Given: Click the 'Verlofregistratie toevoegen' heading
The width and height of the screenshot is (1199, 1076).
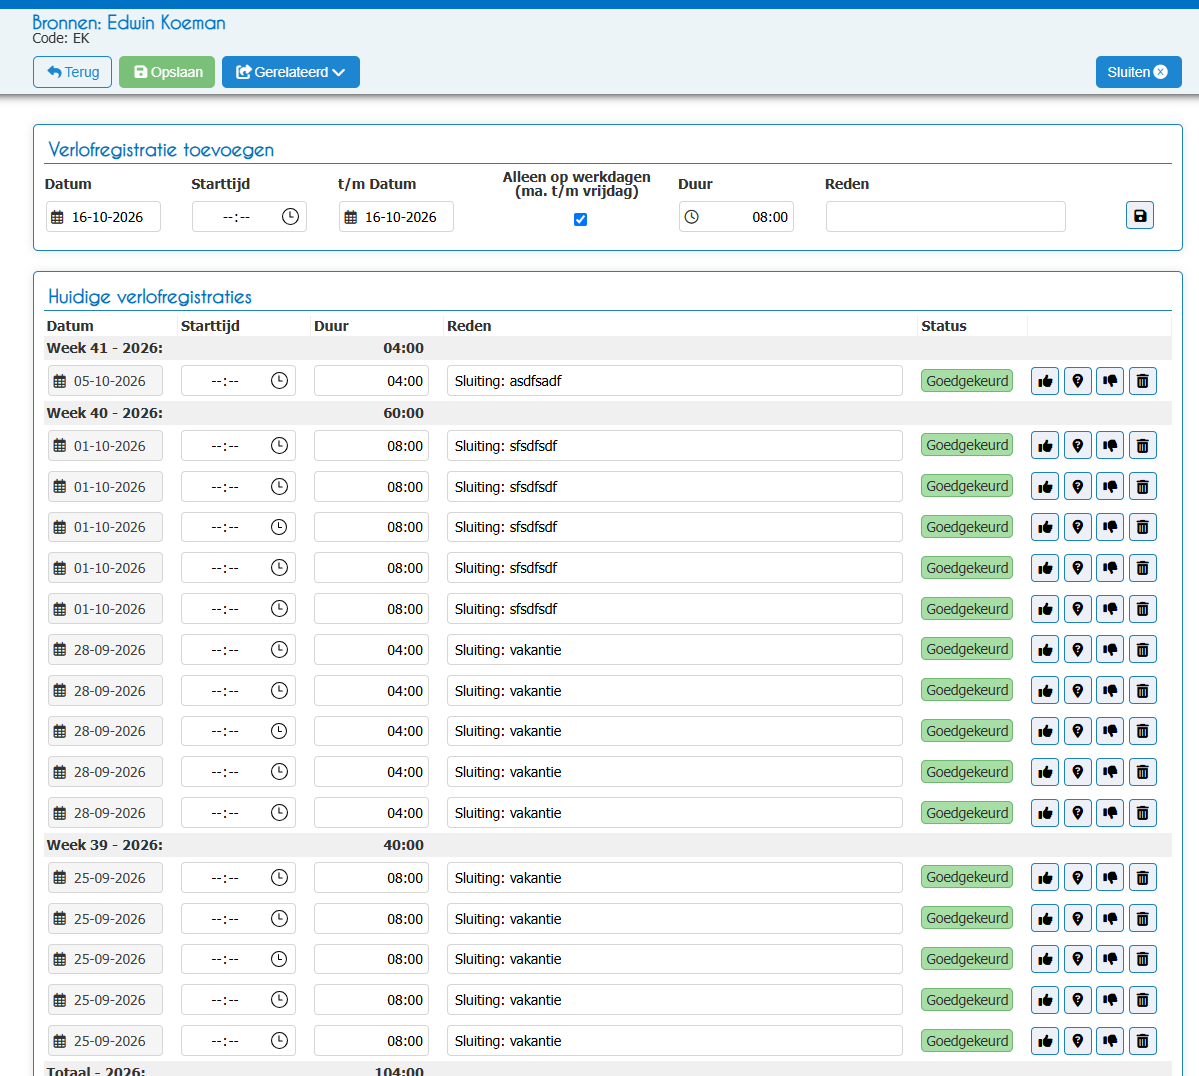Looking at the screenshot, I should (x=161, y=150).
